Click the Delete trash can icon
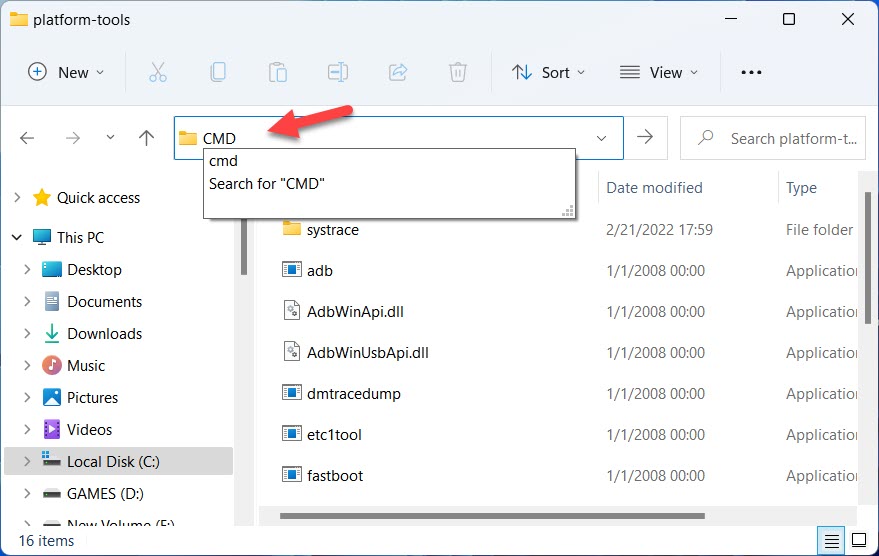This screenshot has height=556, width=879. pos(457,72)
